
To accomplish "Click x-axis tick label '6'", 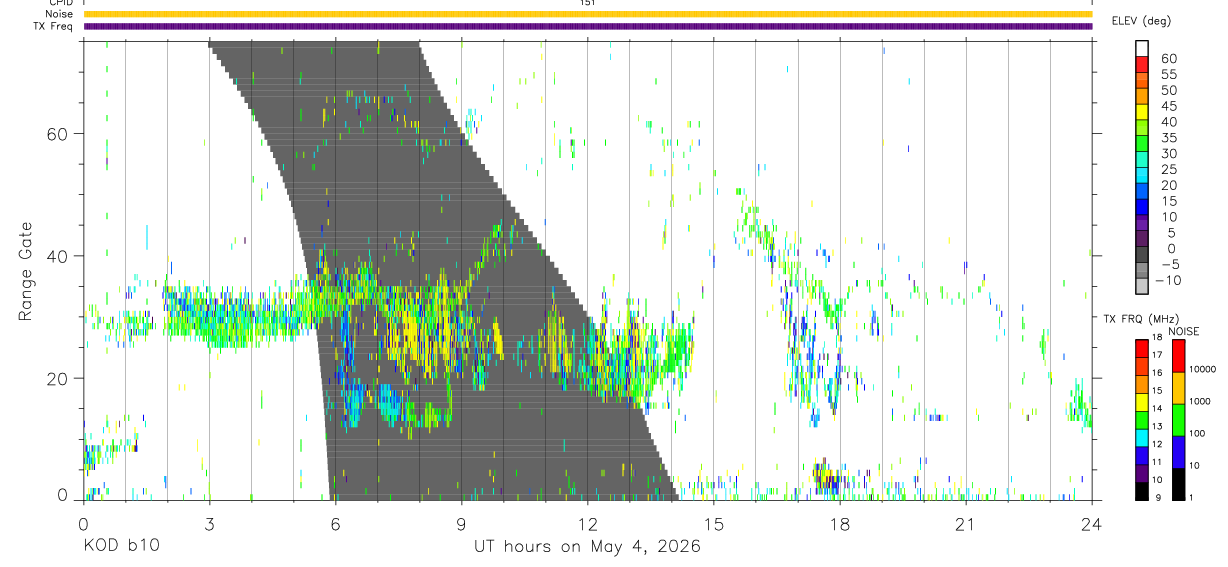I will point(335,524).
